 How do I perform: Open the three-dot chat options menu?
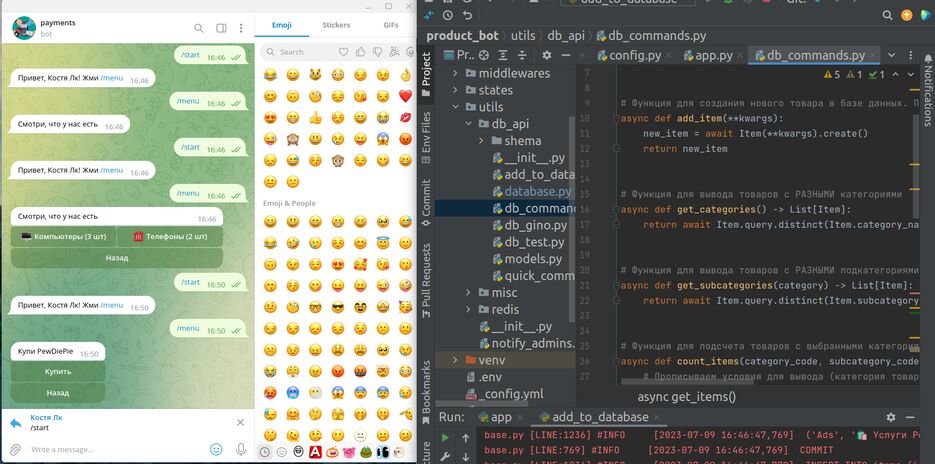pyautogui.click(x=241, y=28)
